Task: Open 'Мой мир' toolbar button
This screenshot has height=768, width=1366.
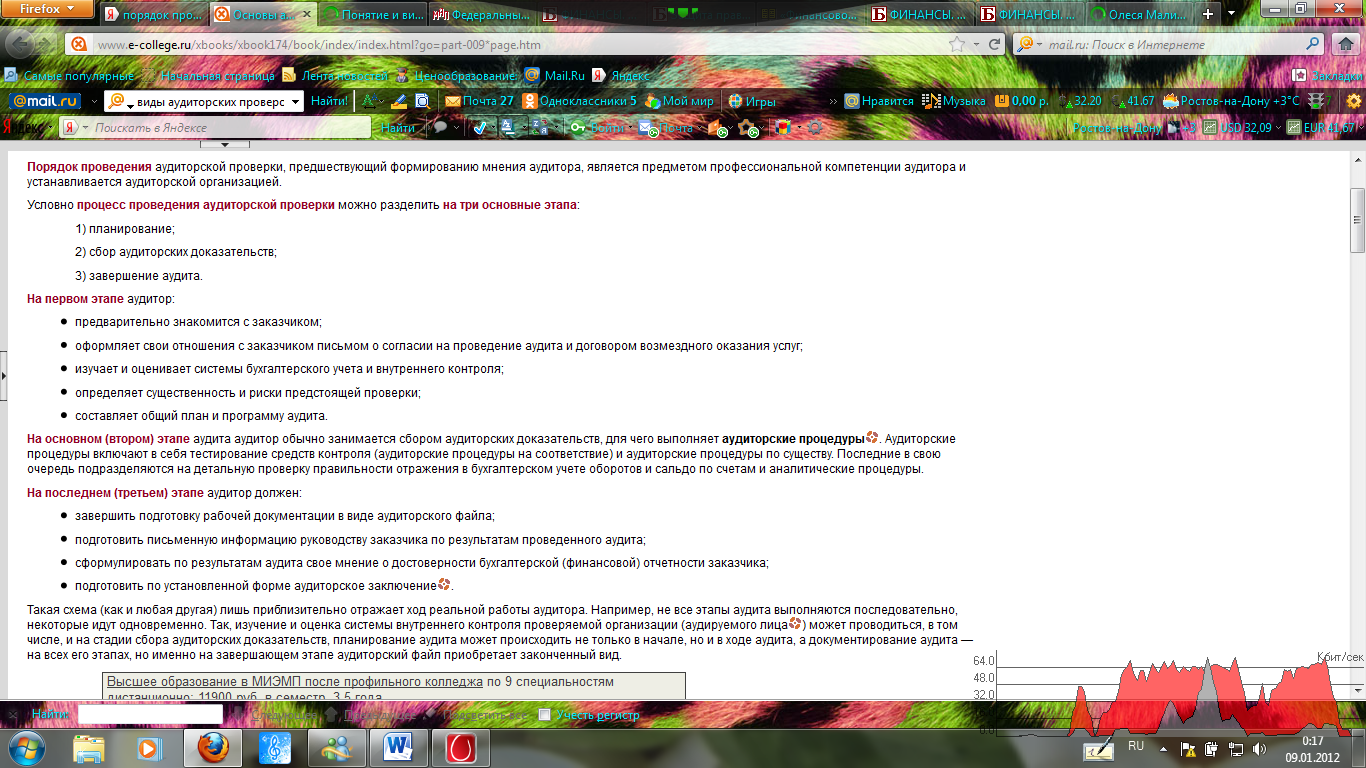Action: (680, 101)
